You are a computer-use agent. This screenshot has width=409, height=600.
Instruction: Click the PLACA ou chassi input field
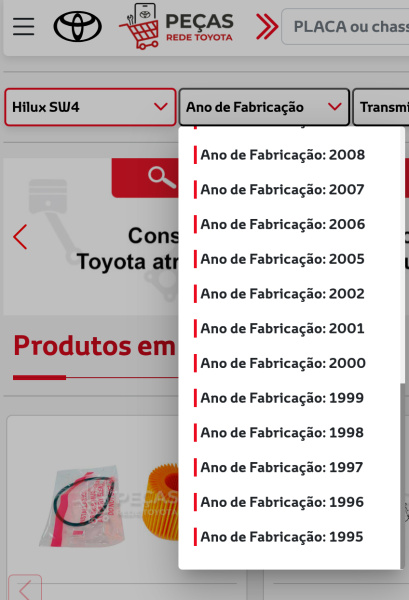(x=345, y=27)
